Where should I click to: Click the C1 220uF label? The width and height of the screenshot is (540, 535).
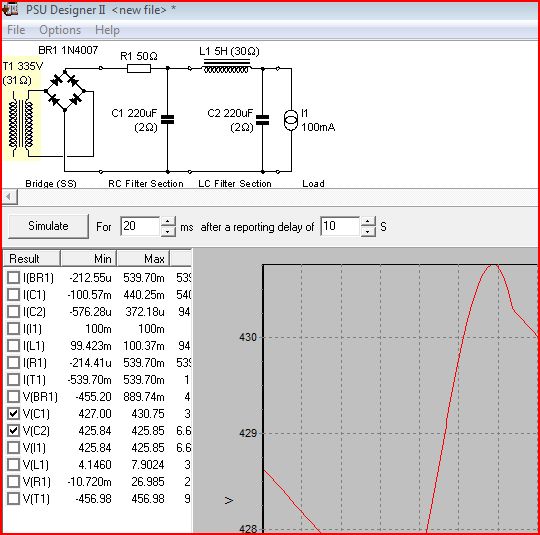click(x=134, y=120)
